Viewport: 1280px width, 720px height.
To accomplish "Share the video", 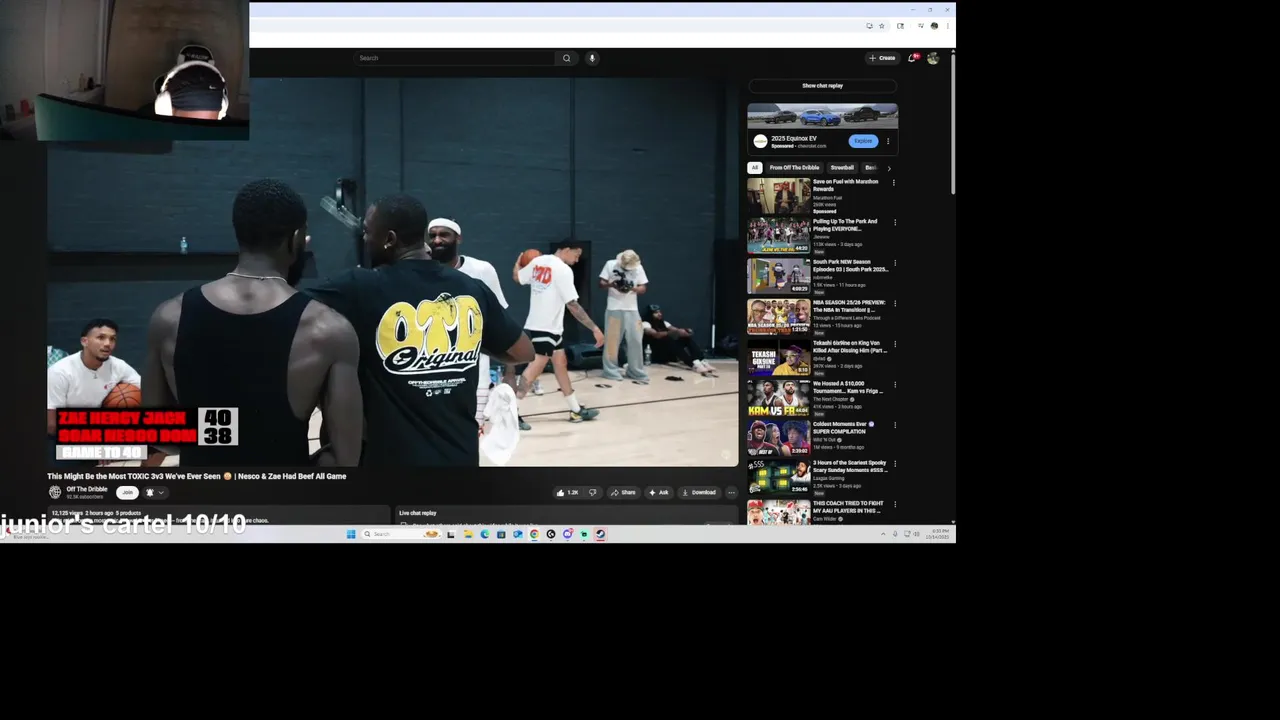I will [623, 492].
